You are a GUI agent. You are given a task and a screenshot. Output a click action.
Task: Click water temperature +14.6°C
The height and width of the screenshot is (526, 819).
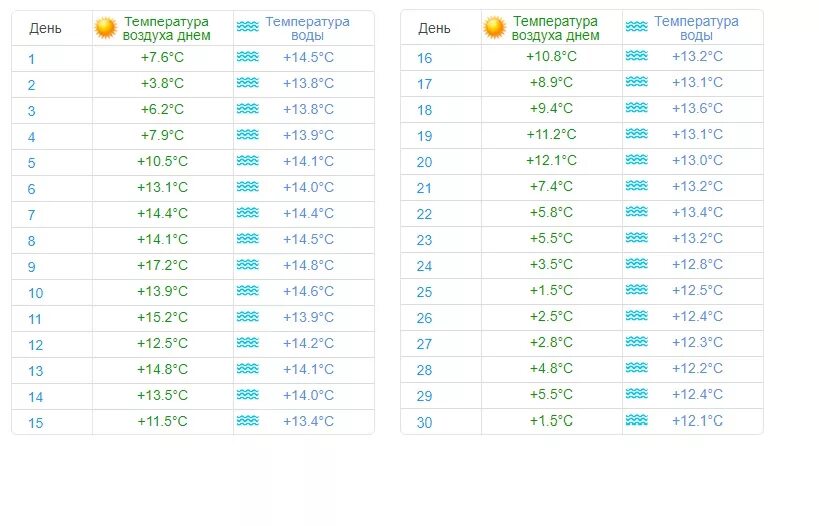click(x=309, y=291)
